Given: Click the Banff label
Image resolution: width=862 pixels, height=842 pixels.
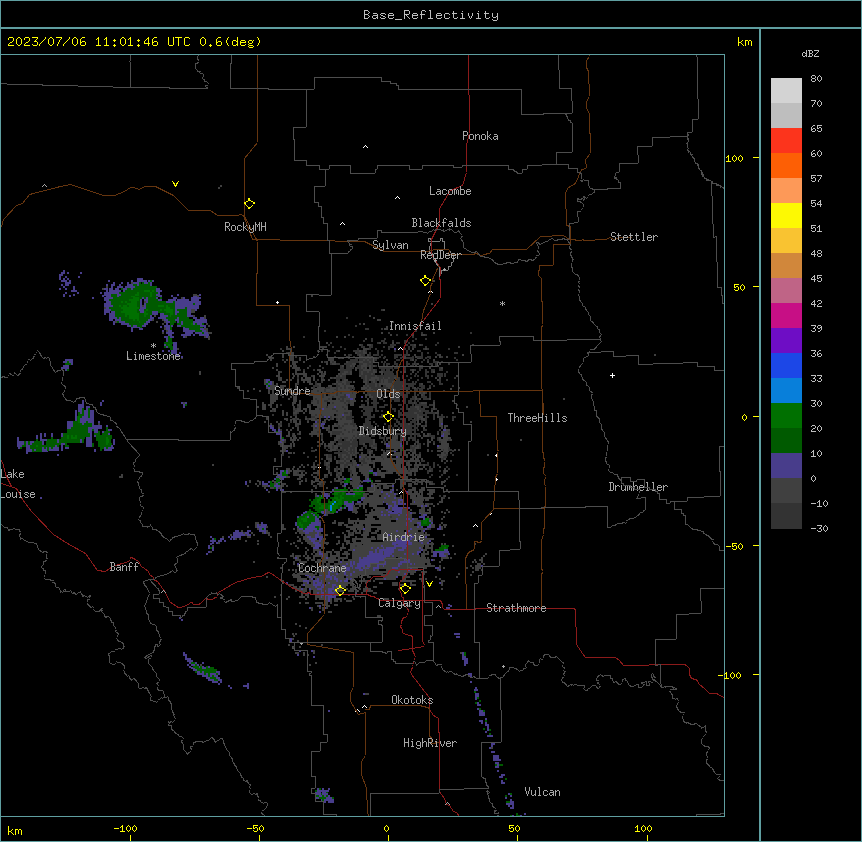Looking at the screenshot, I should 124,567.
